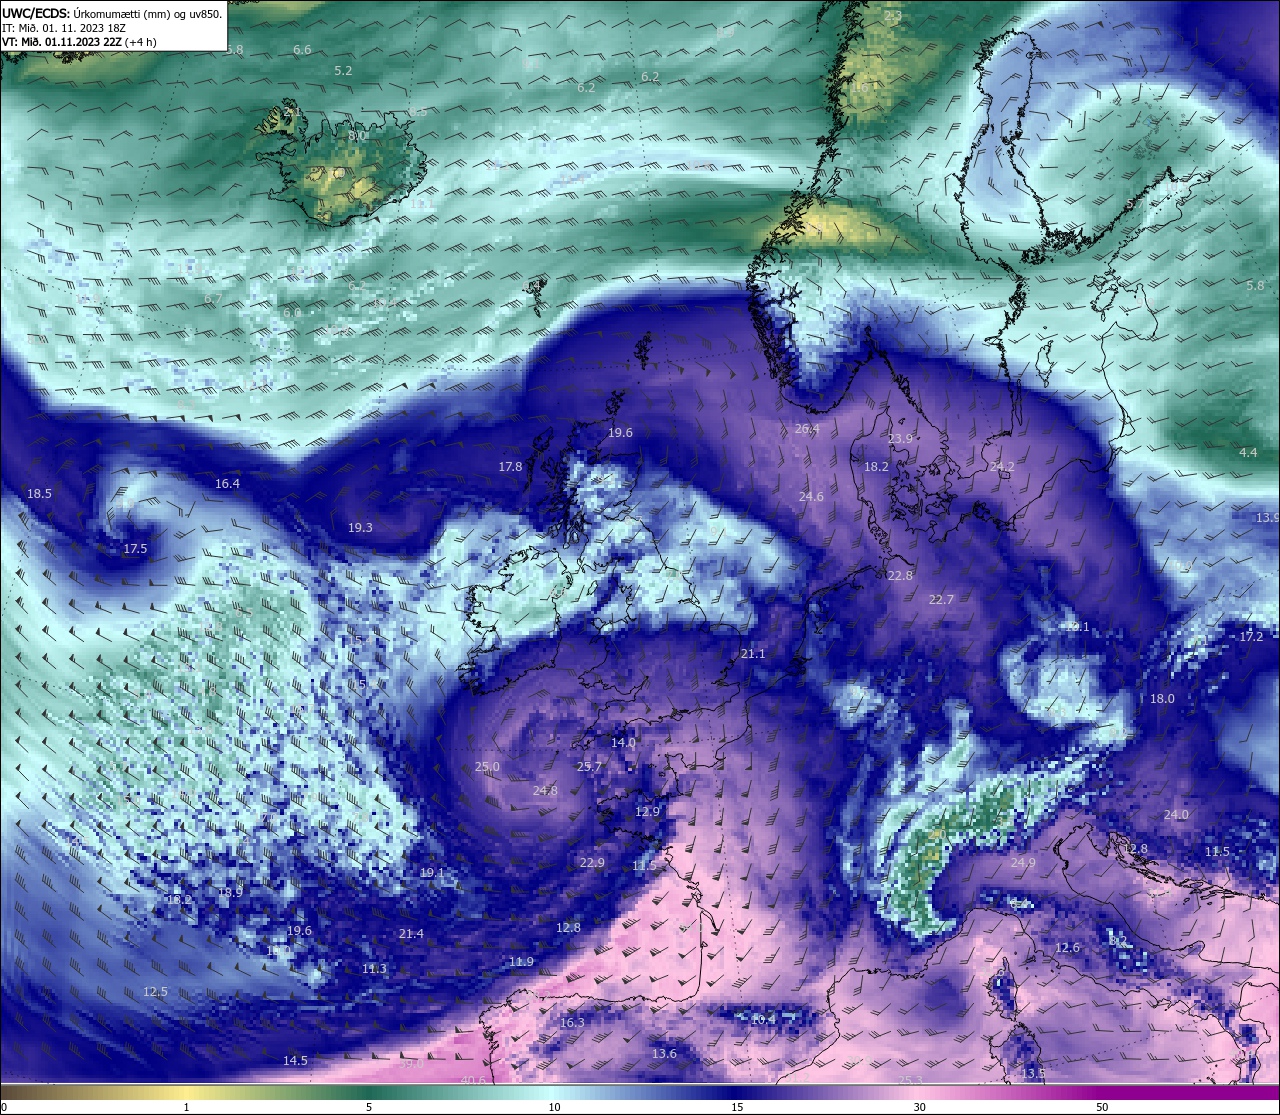Click the 25.0 value label in the cyclone
This screenshot has height=1115, width=1280.
point(487,767)
